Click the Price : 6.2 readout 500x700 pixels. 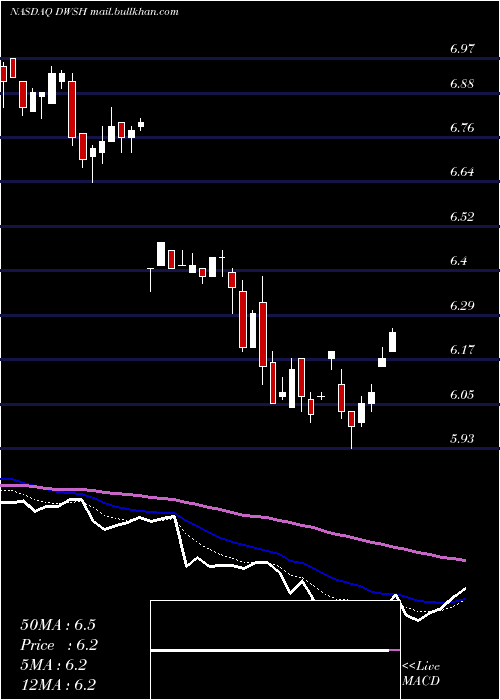coord(59,645)
